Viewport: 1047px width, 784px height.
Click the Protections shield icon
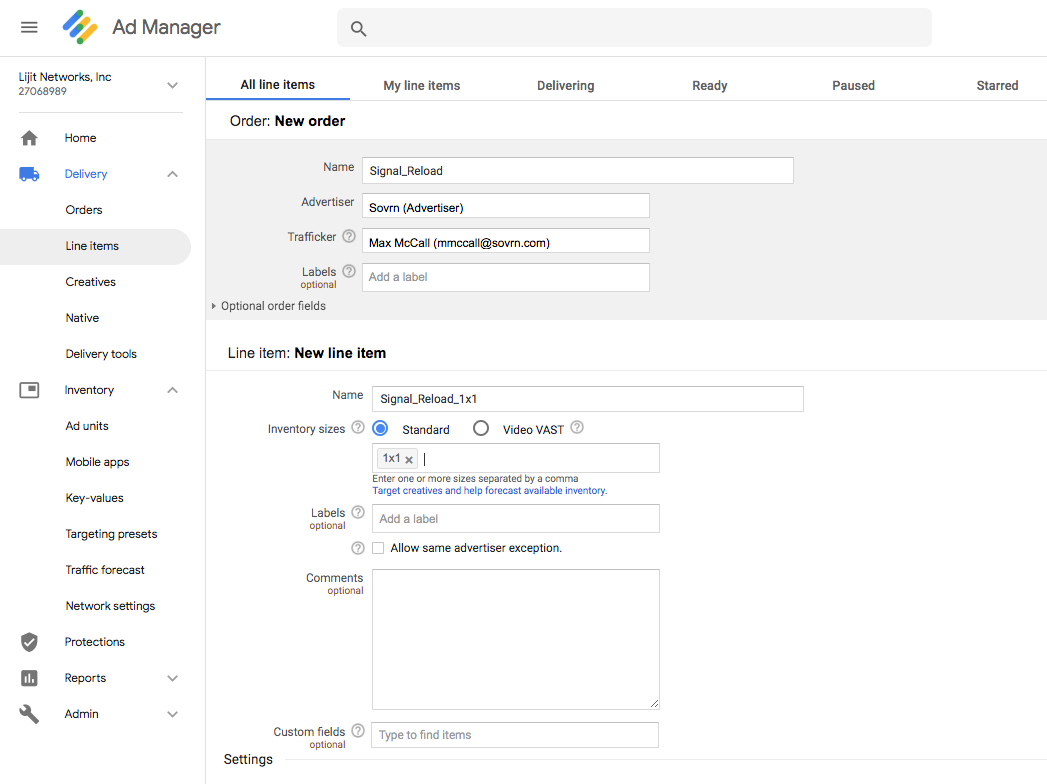tap(29, 642)
